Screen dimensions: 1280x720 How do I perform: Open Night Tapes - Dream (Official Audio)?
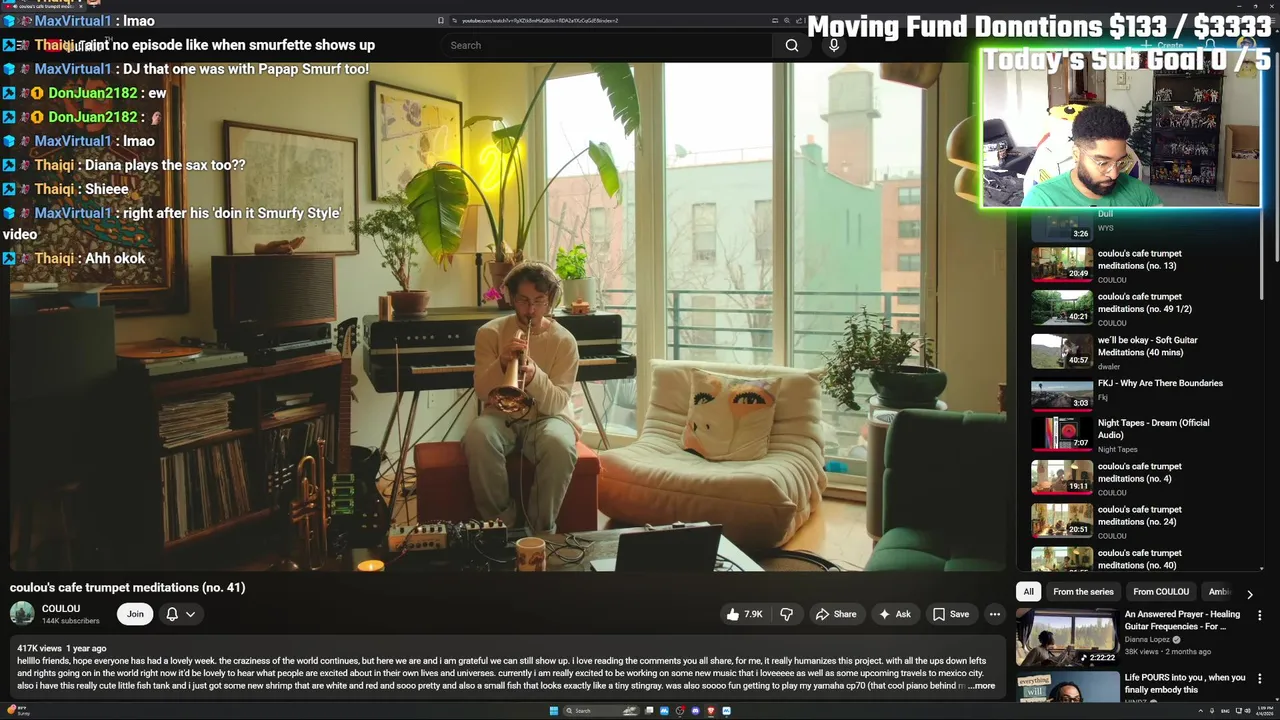1153,428
